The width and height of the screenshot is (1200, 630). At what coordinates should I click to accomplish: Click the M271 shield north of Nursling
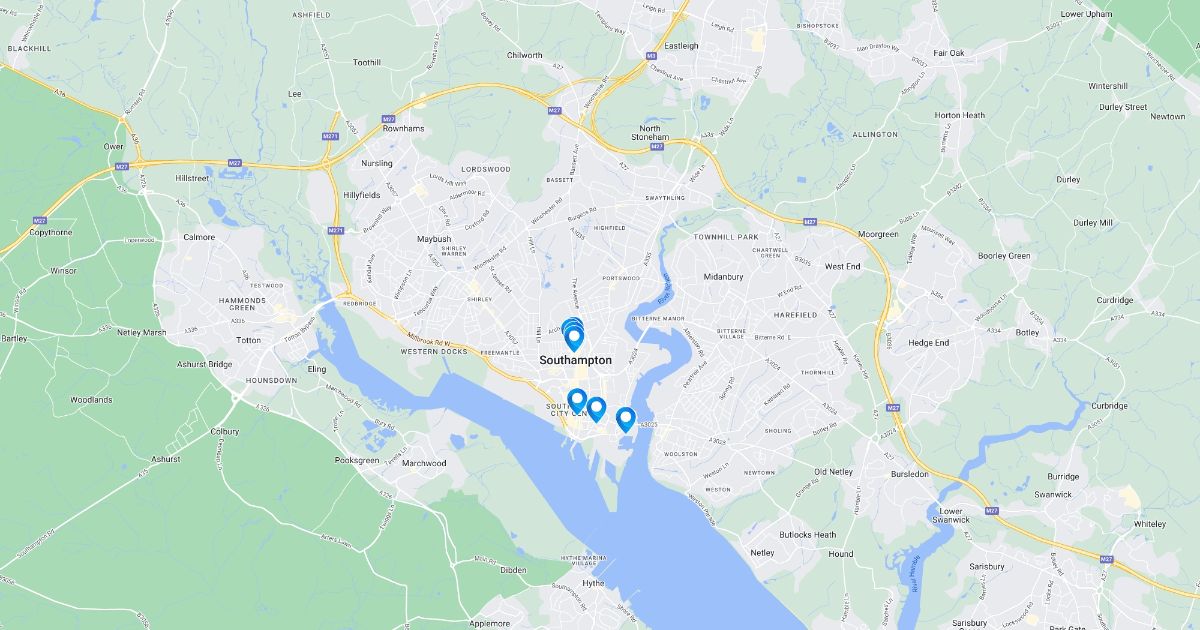tap(330, 136)
